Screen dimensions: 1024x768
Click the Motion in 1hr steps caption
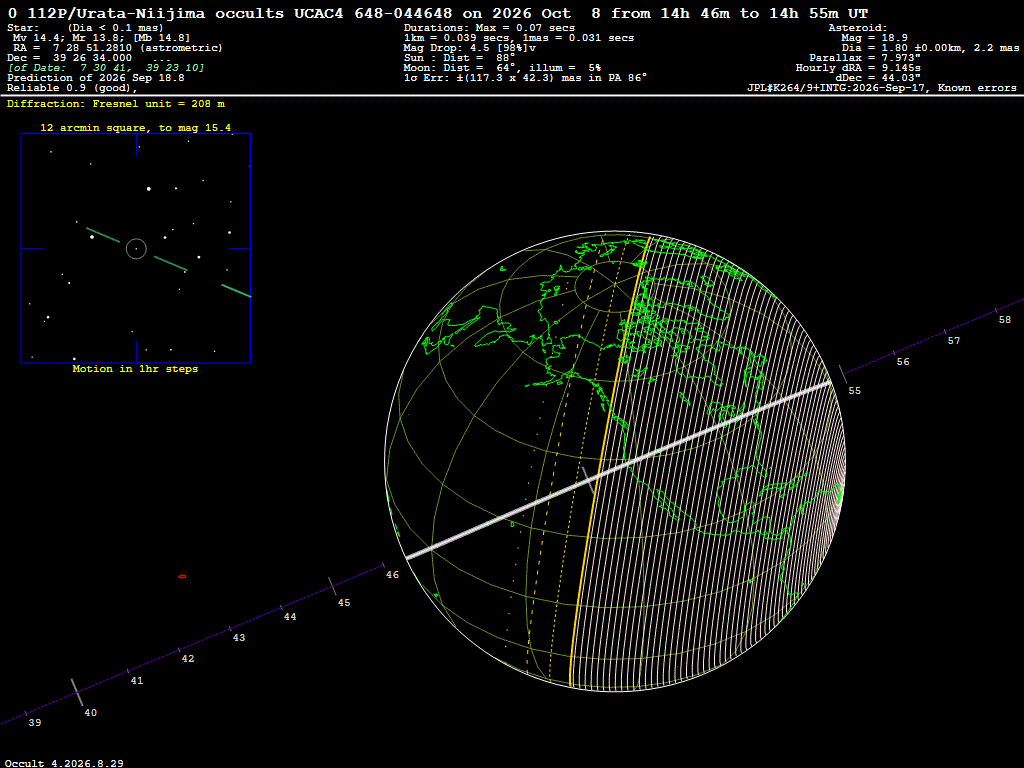click(135, 369)
